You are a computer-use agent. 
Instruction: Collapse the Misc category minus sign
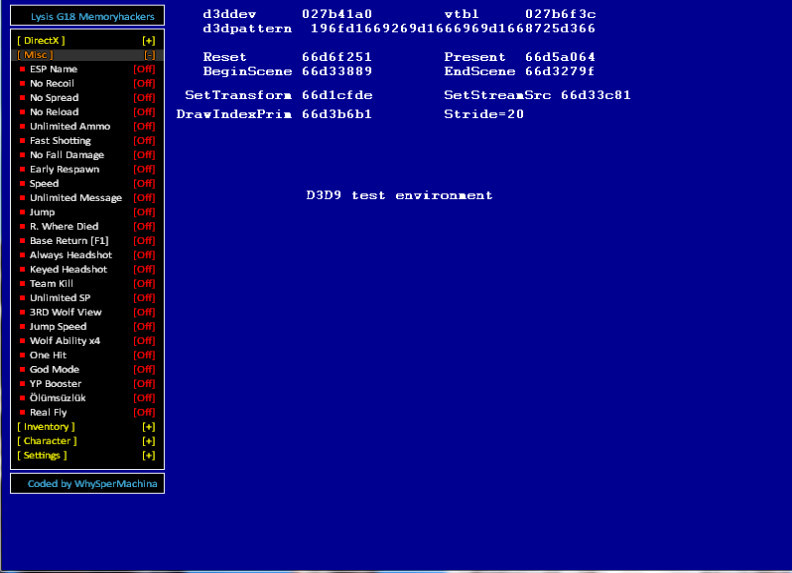point(150,55)
